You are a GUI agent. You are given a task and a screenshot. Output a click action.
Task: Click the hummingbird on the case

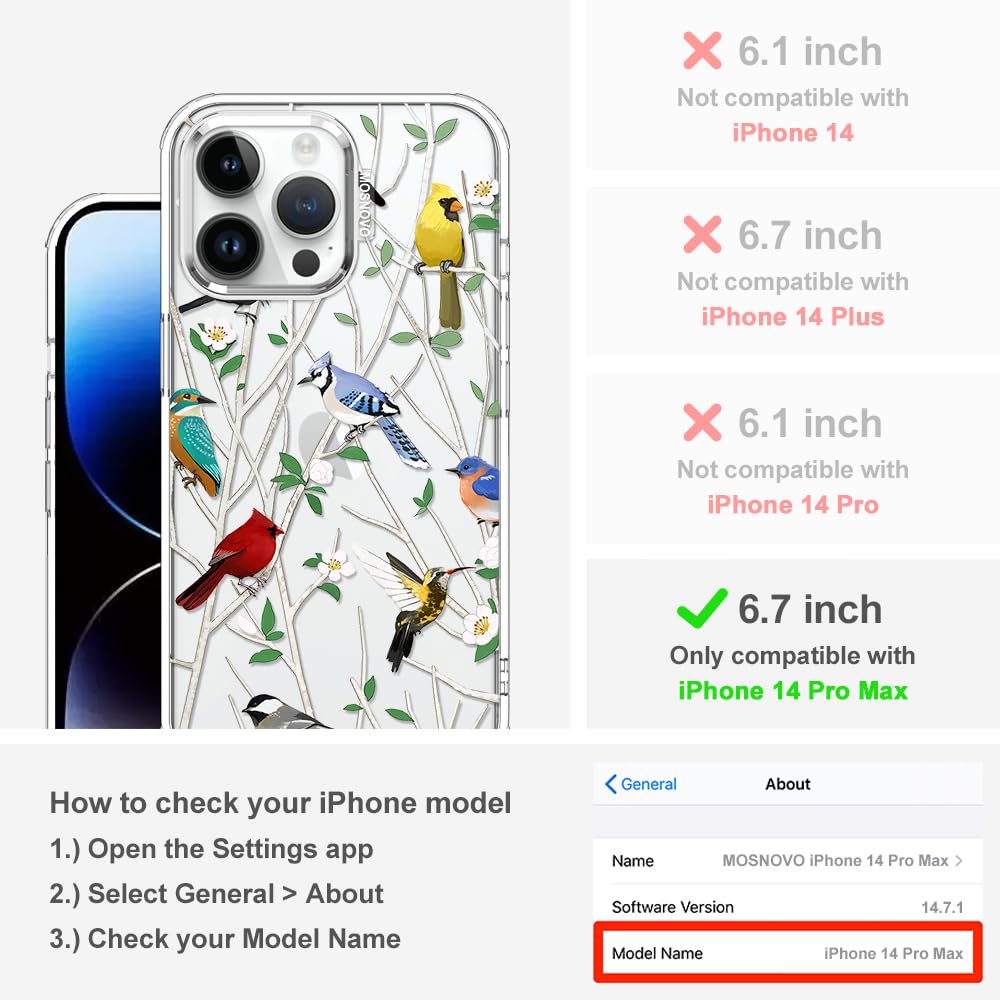coord(415,605)
